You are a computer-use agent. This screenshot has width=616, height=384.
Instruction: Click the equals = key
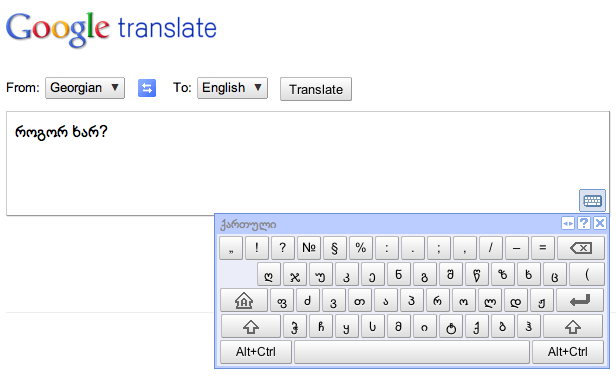pos(543,248)
